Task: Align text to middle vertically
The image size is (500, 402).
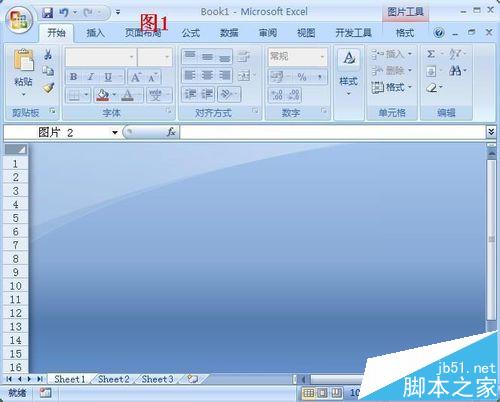Action: tap(207, 57)
